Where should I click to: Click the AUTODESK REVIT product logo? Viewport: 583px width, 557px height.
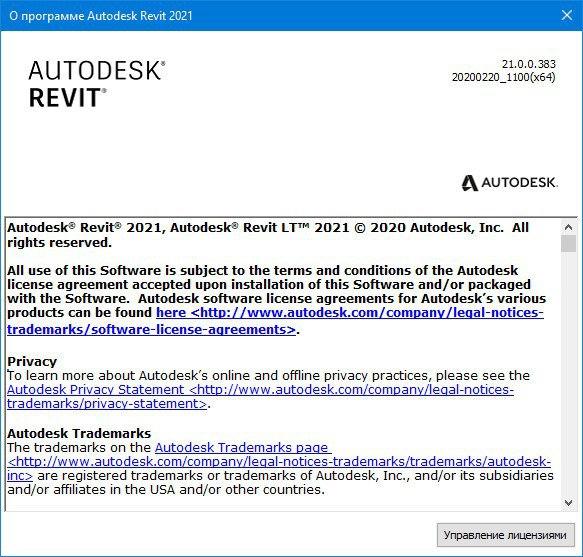click(97, 84)
